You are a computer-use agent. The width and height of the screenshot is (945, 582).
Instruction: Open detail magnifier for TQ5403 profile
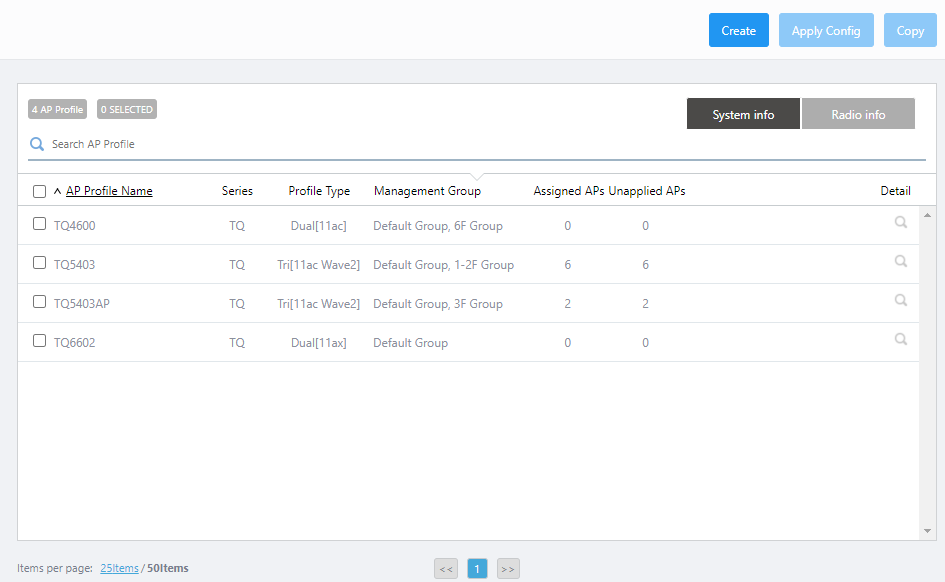pos(900,262)
